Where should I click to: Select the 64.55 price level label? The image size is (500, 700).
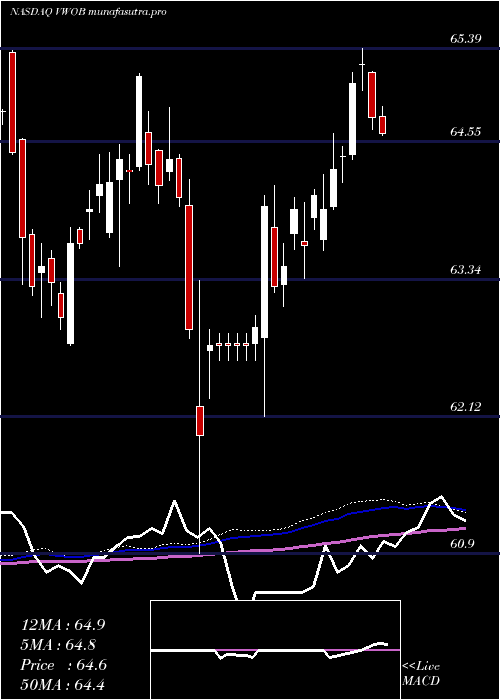(x=466, y=132)
